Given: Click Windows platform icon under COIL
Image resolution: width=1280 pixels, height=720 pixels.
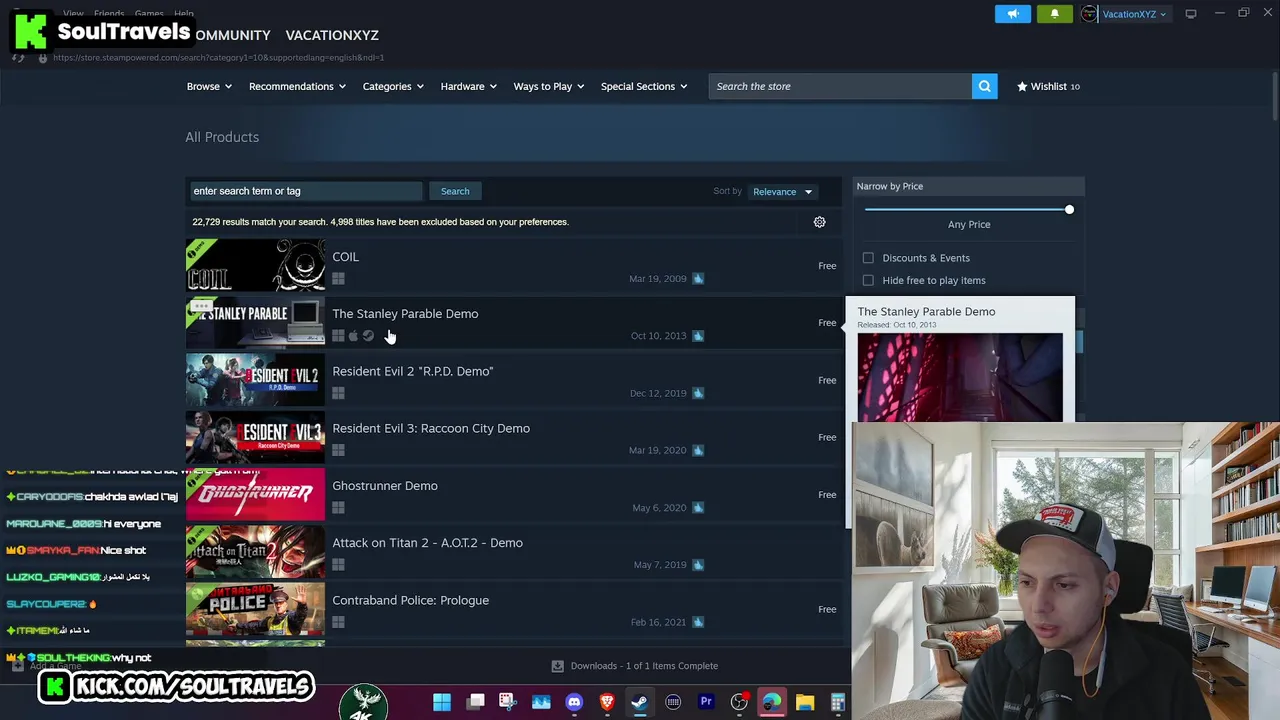Looking at the screenshot, I should pyautogui.click(x=338, y=279).
